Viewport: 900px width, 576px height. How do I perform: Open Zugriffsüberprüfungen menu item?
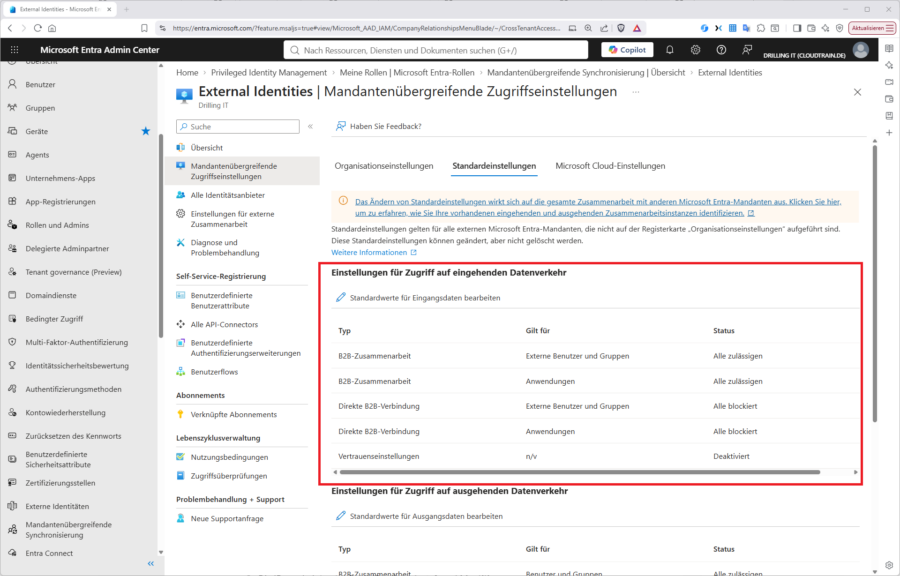228,476
